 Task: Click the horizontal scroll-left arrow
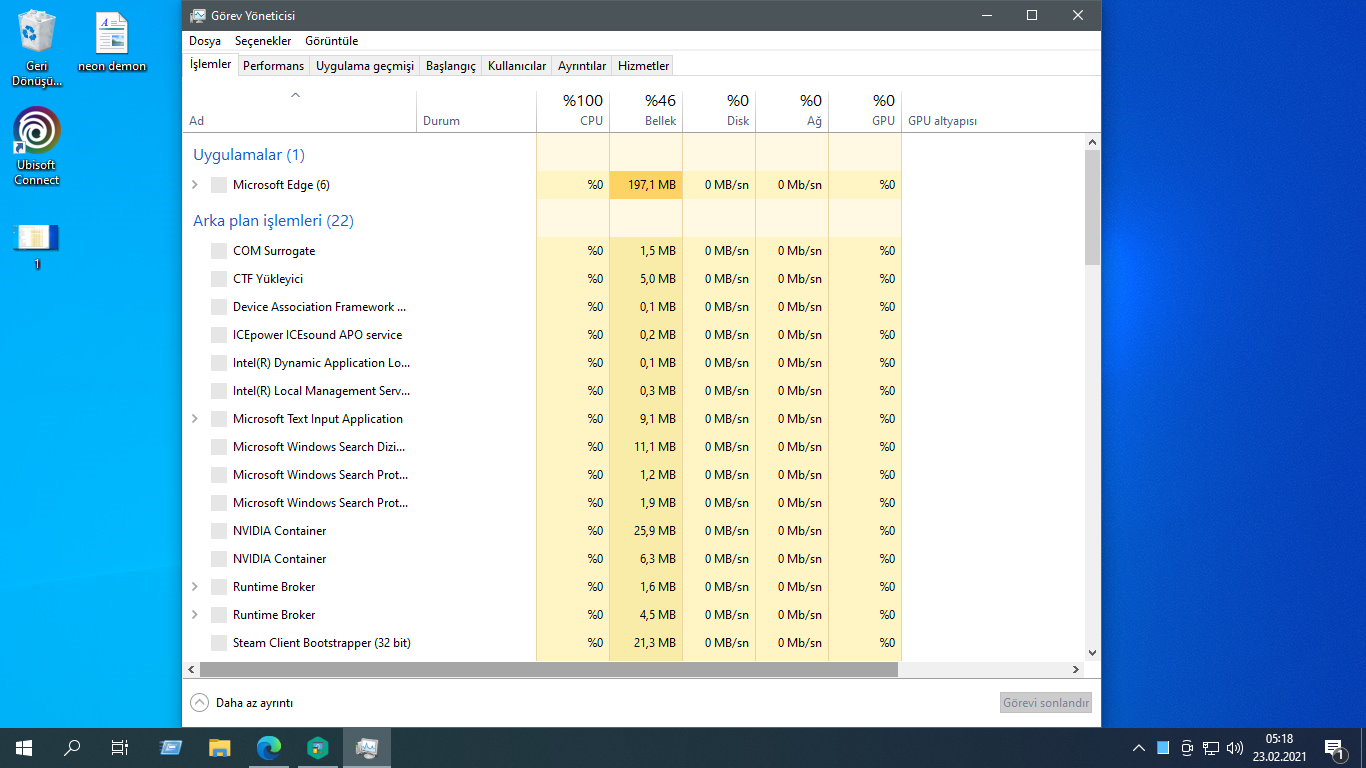(x=192, y=670)
